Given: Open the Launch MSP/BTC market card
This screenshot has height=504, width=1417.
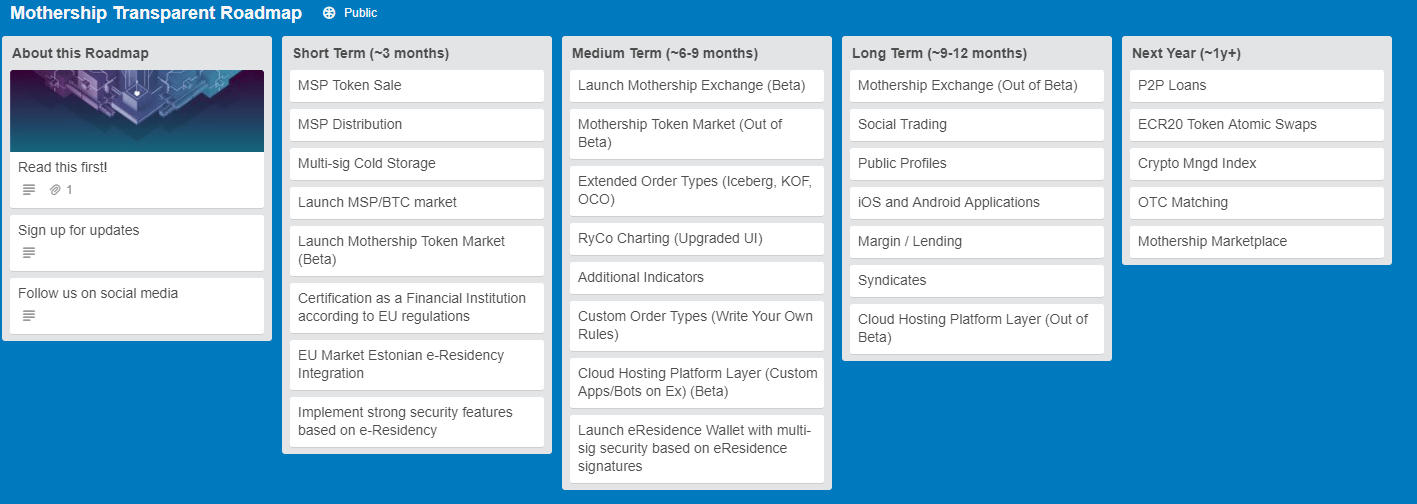Looking at the screenshot, I should 417,202.
